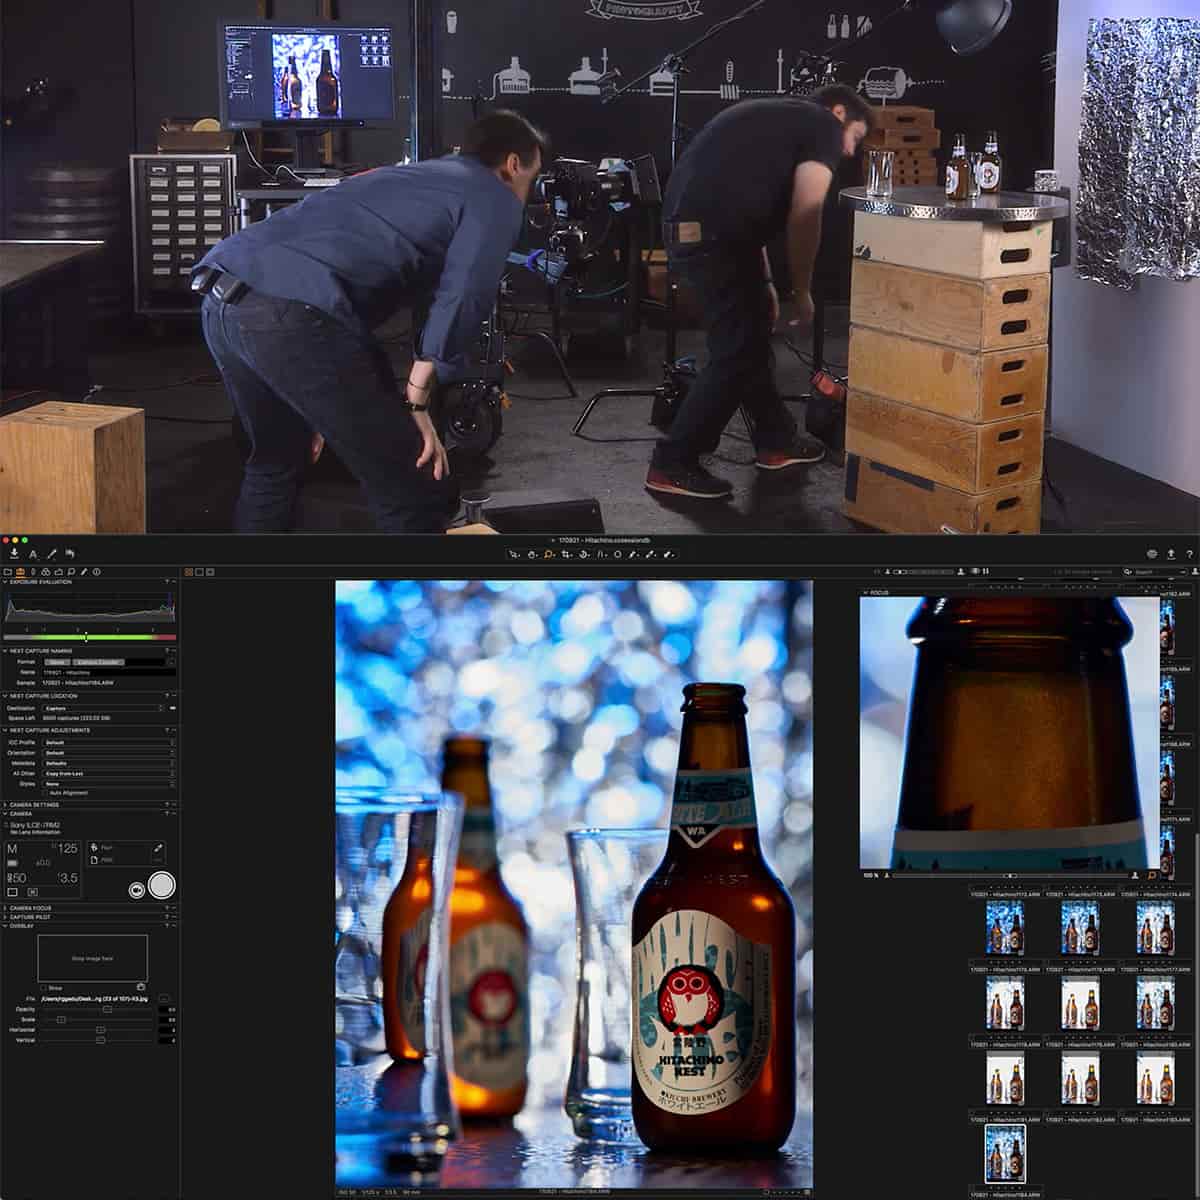This screenshot has height=1200, width=1200.
Task: Open the Metadata tool tab
Action: (95, 572)
